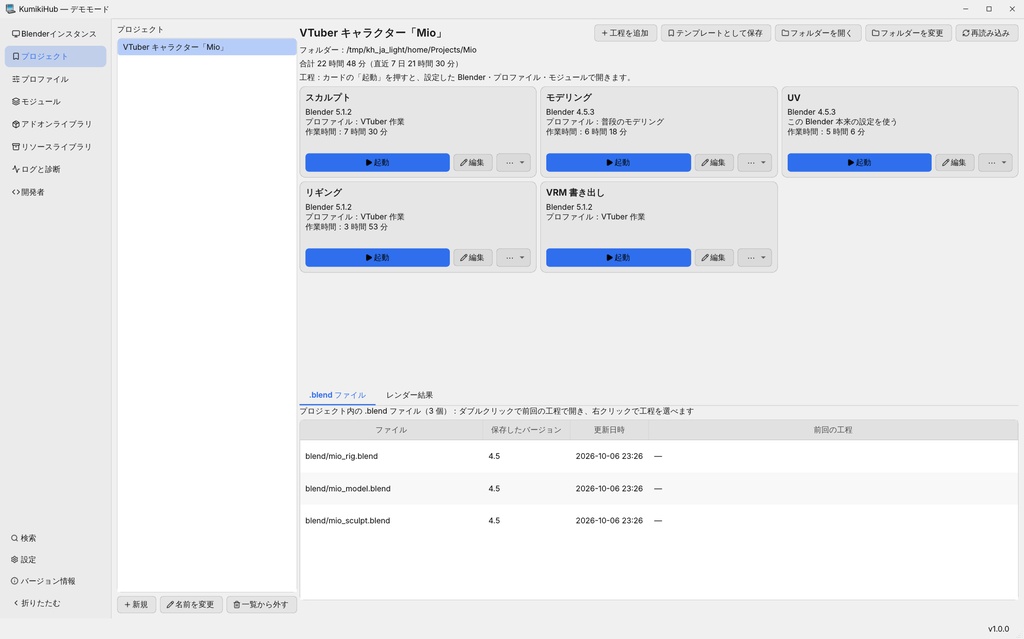Click the 工程を追加 button
The image size is (1024, 639).
[x=625, y=33]
